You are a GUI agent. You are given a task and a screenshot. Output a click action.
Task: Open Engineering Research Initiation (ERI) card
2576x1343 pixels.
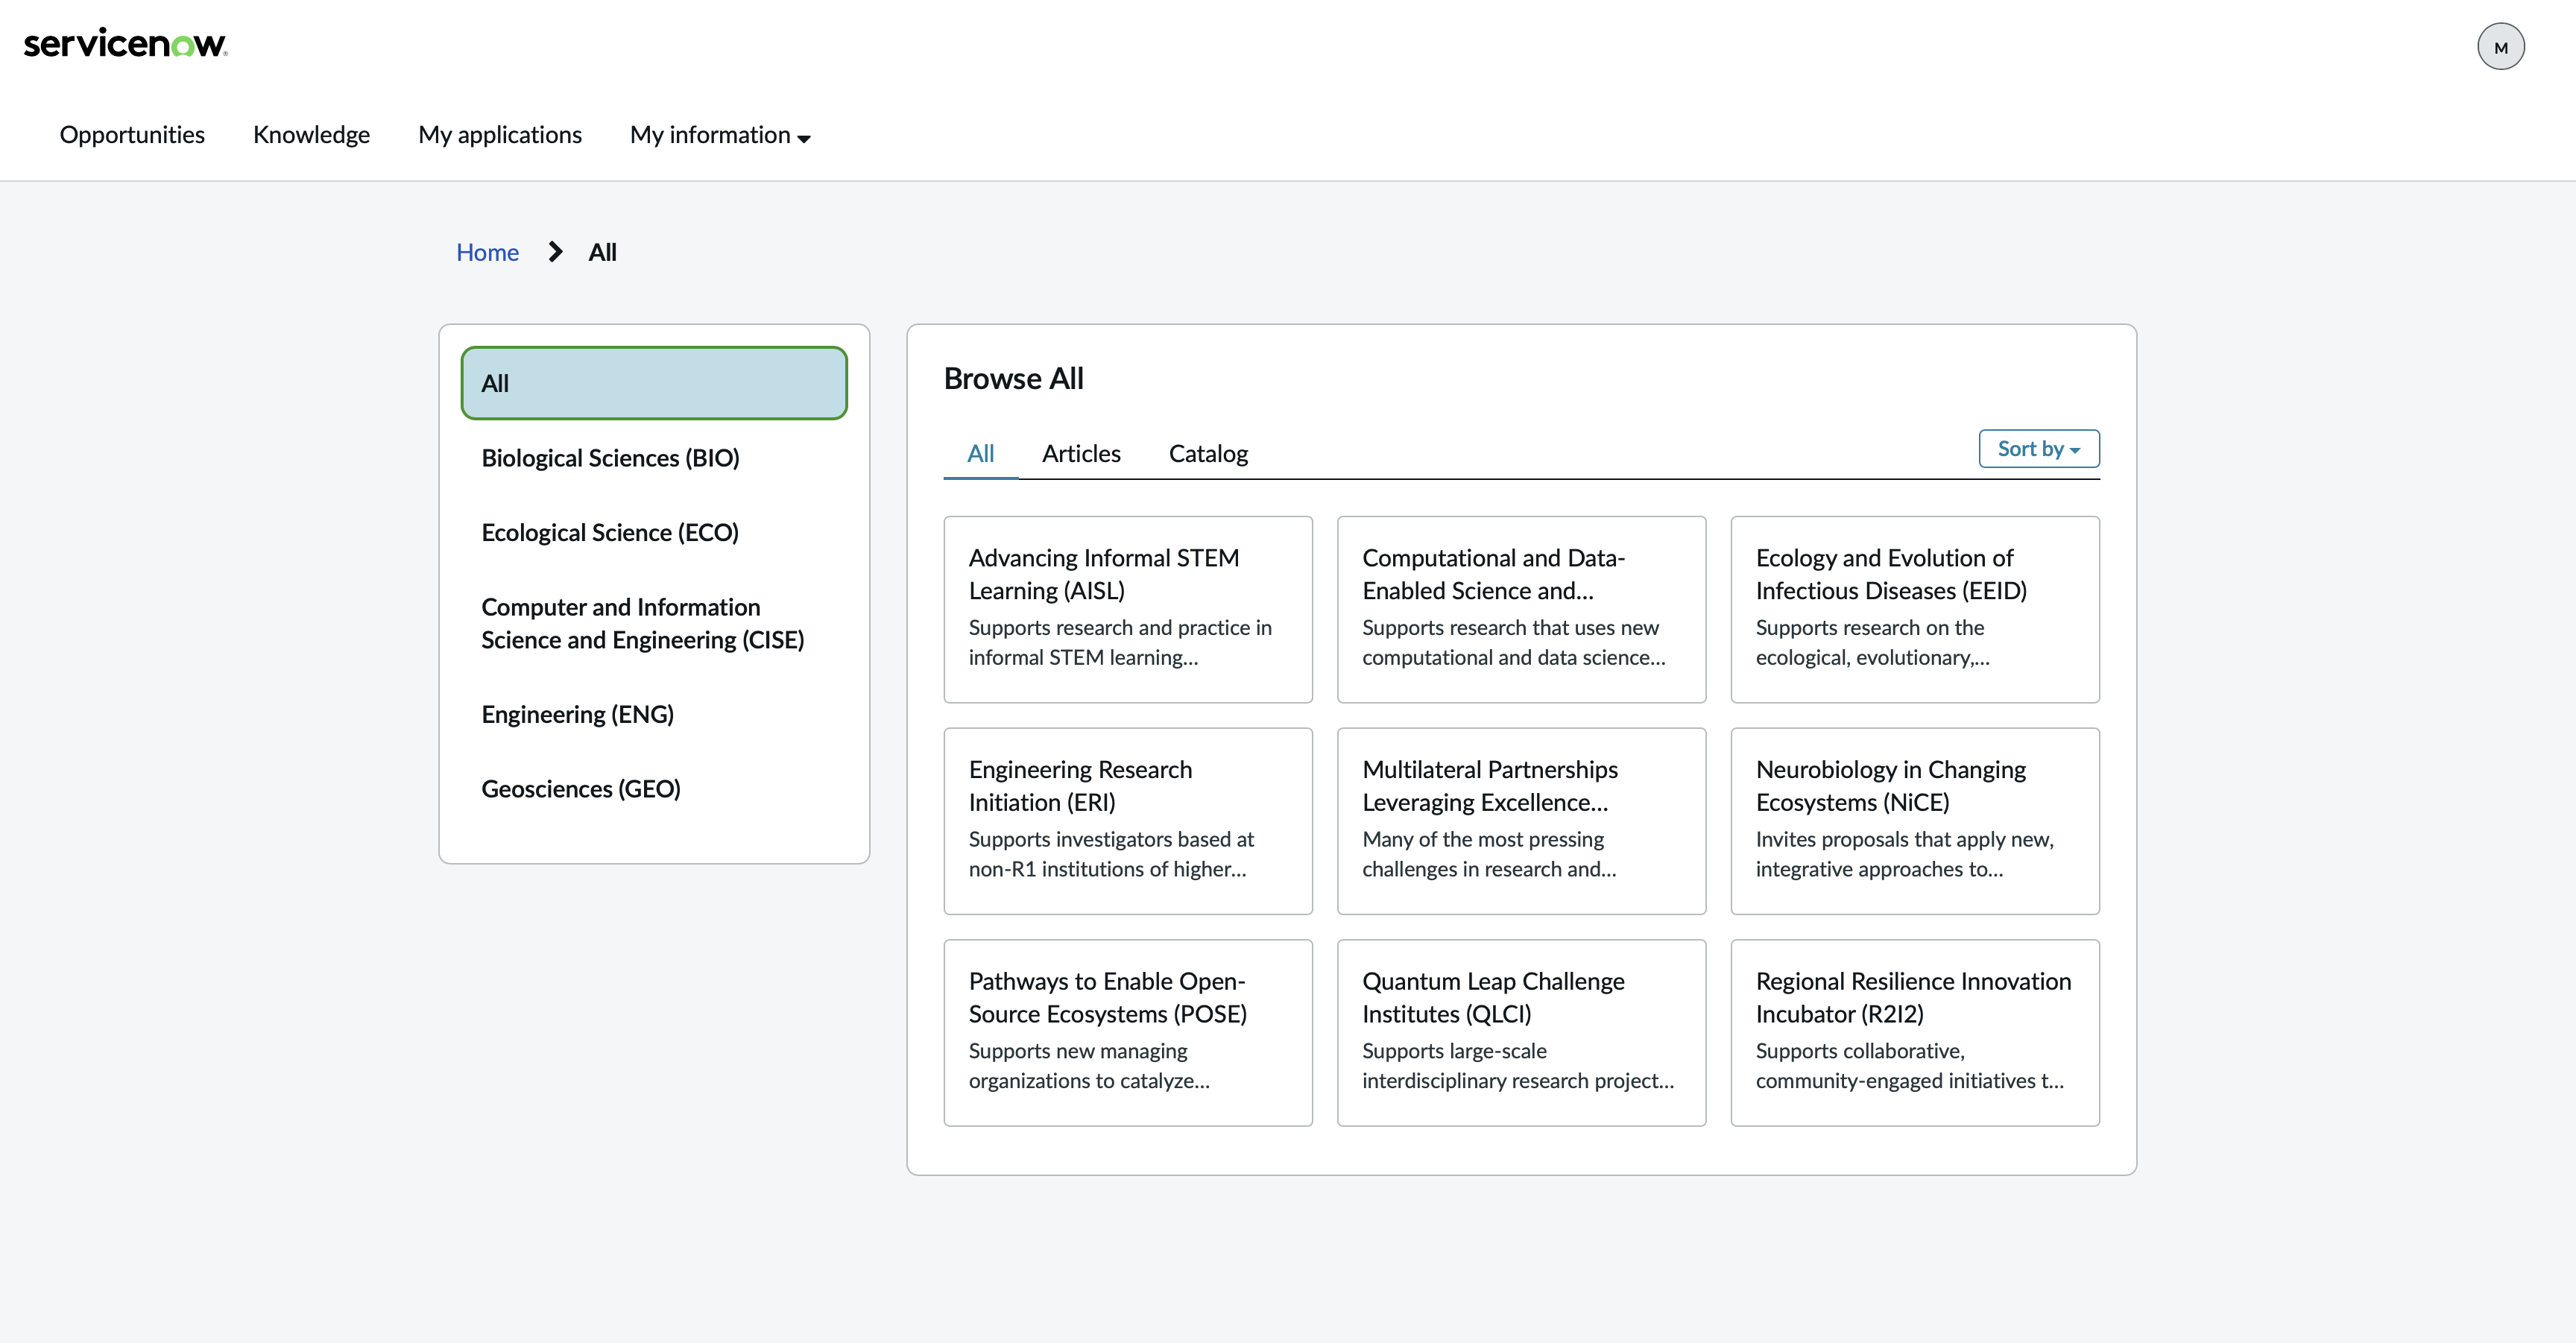1128,821
